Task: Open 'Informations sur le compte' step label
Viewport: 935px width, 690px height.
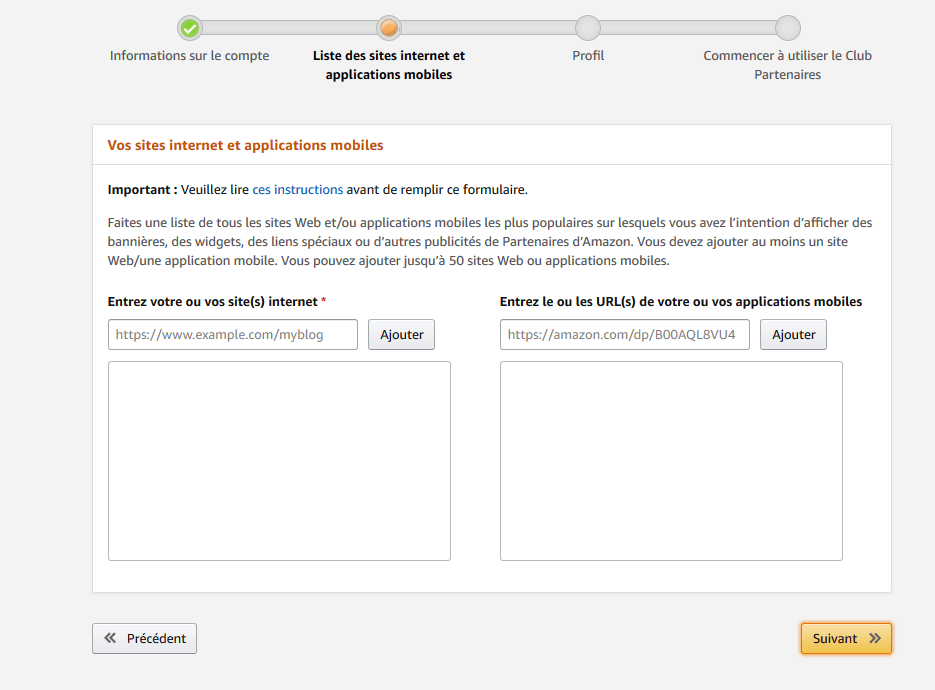Action: click(x=189, y=56)
